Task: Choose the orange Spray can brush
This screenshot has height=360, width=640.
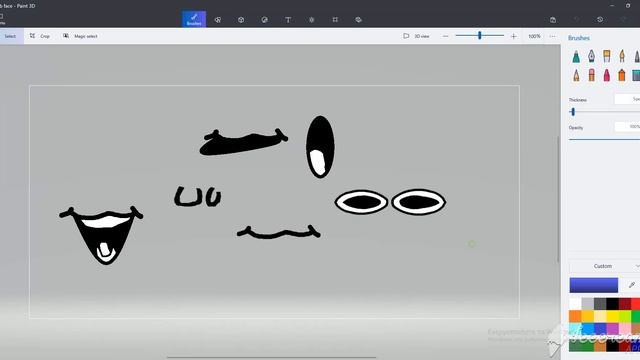Action: point(622,75)
